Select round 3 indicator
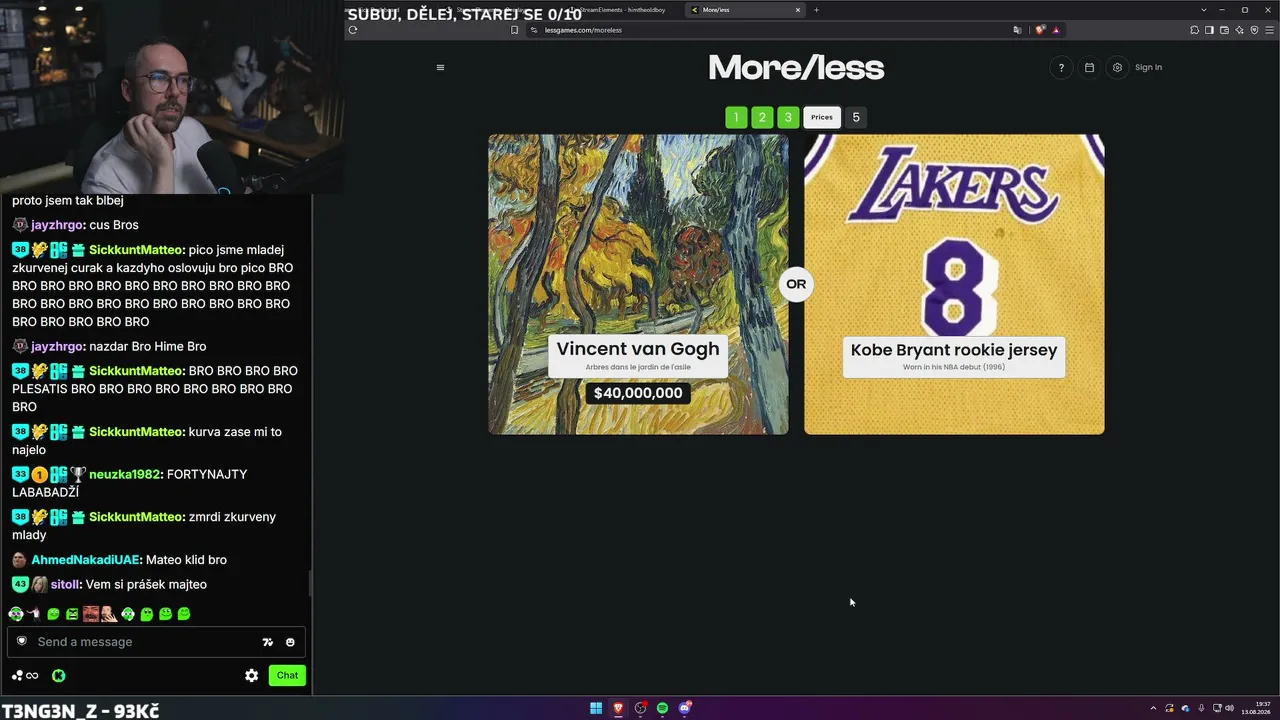This screenshot has height=720, width=1280. pyautogui.click(x=788, y=117)
